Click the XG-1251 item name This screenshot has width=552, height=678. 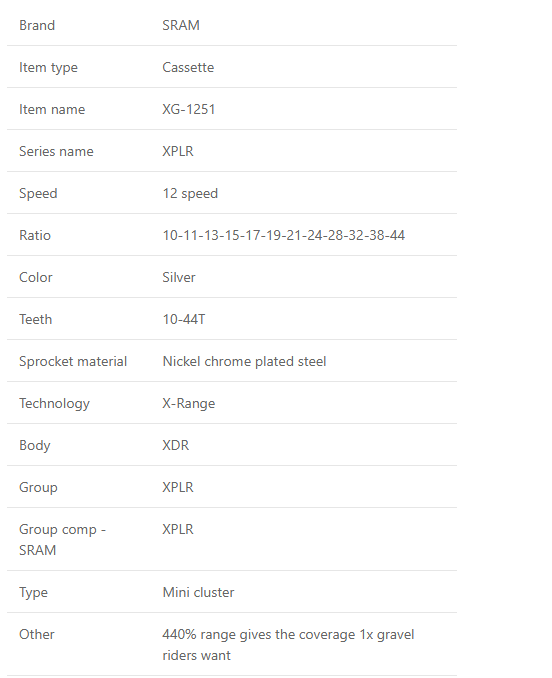point(188,109)
